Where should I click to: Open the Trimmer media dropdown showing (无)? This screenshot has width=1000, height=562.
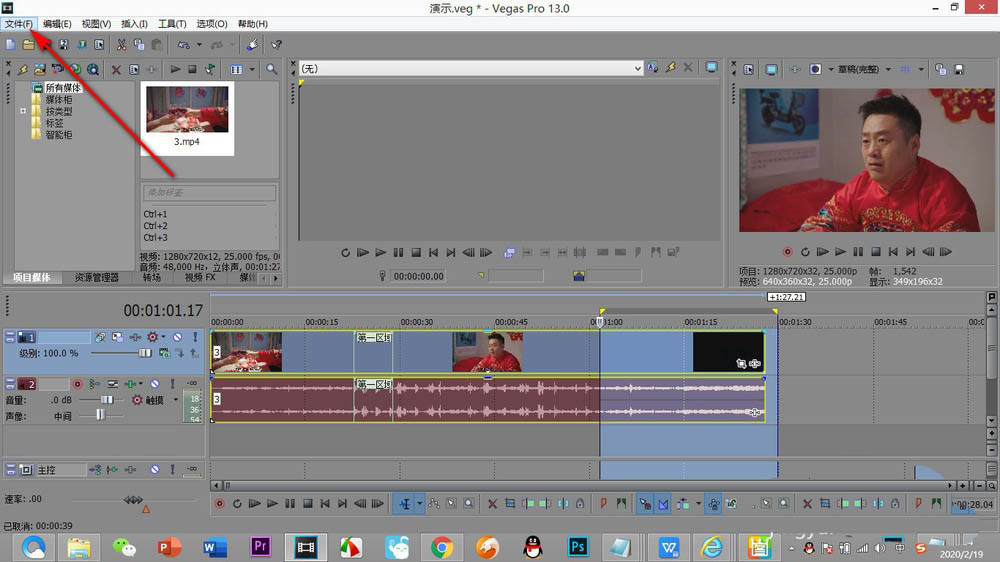pyautogui.click(x=471, y=68)
